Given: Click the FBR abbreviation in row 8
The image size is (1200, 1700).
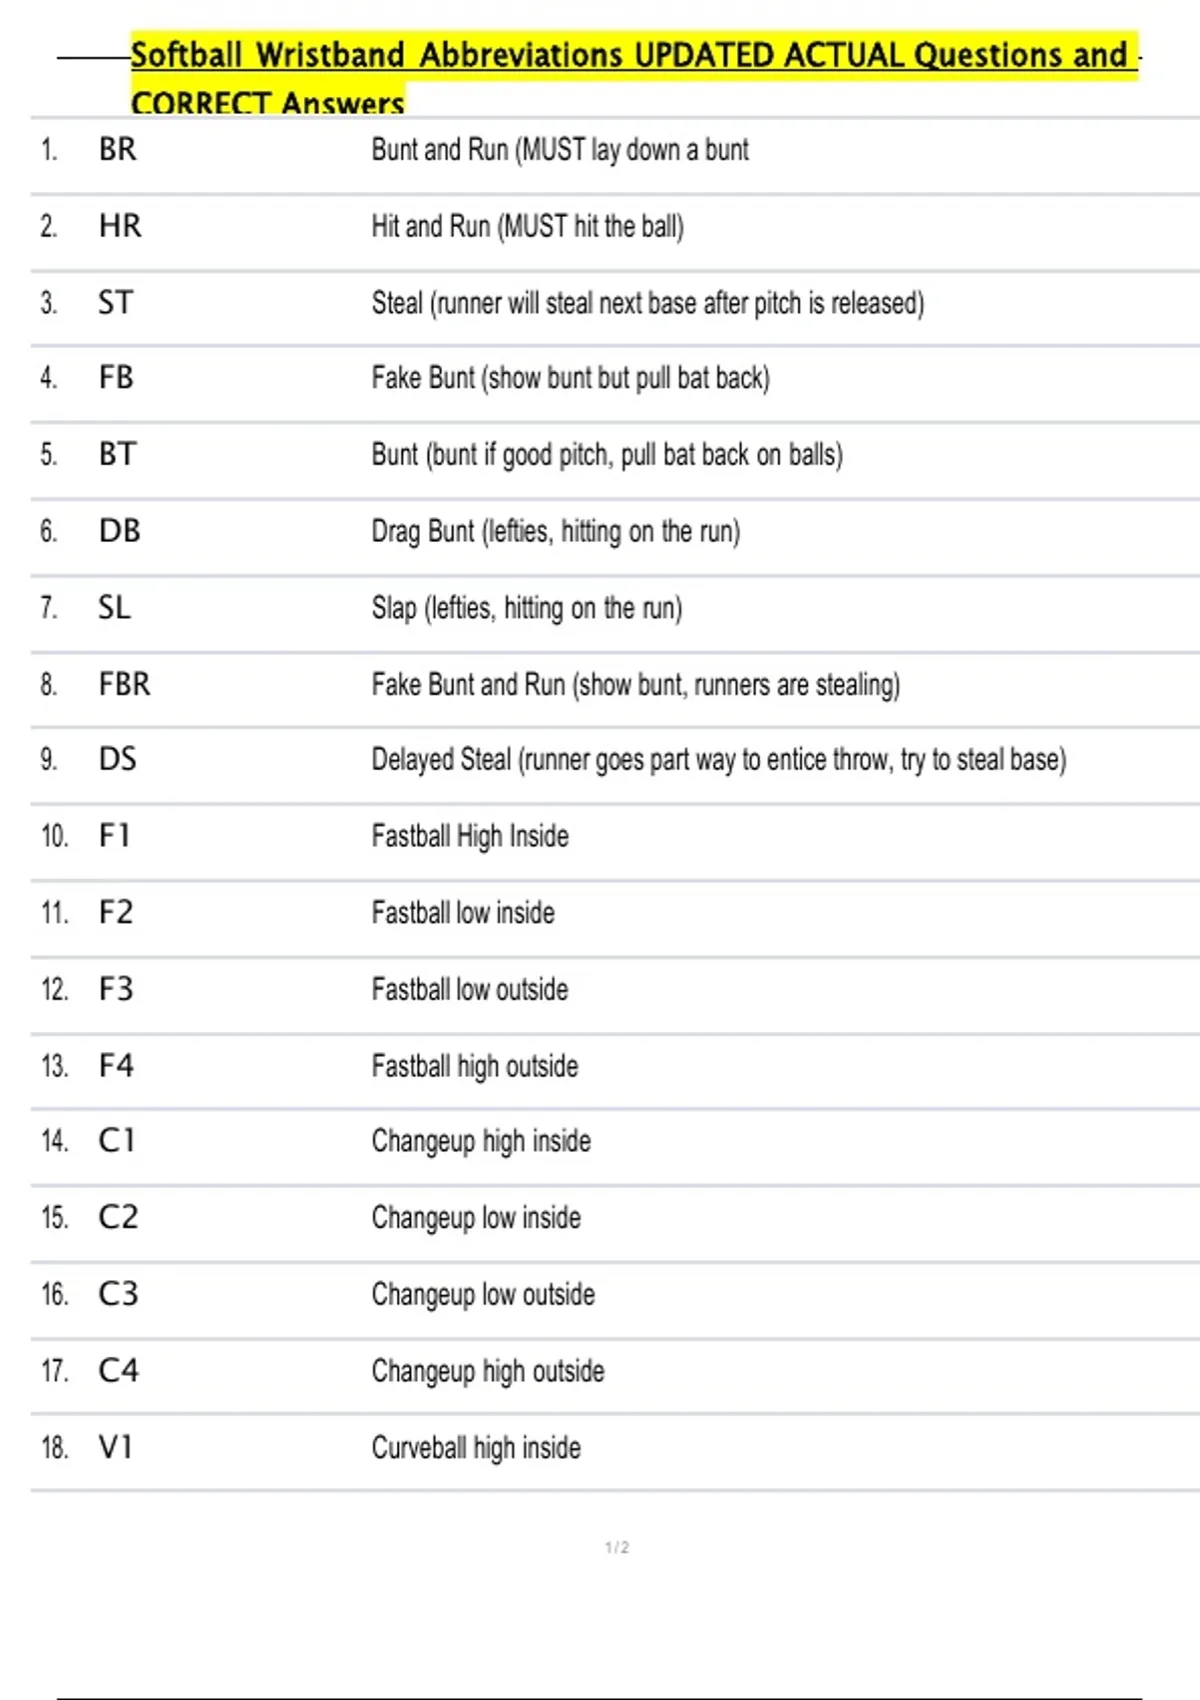Looking at the screenshot, I should (x=124, y=685).
